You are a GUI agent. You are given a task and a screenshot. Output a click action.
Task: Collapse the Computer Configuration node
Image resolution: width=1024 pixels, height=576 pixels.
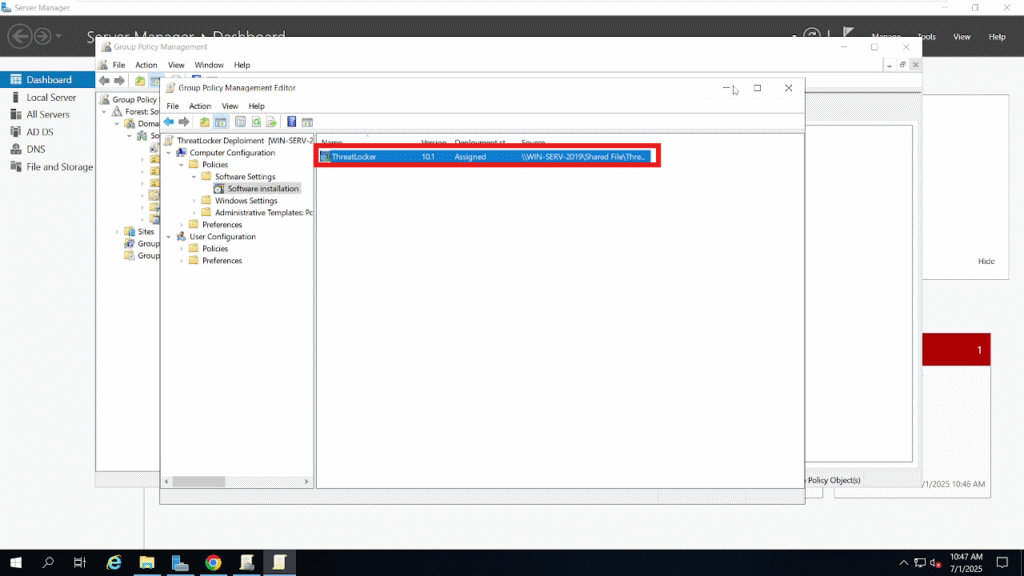169,153
